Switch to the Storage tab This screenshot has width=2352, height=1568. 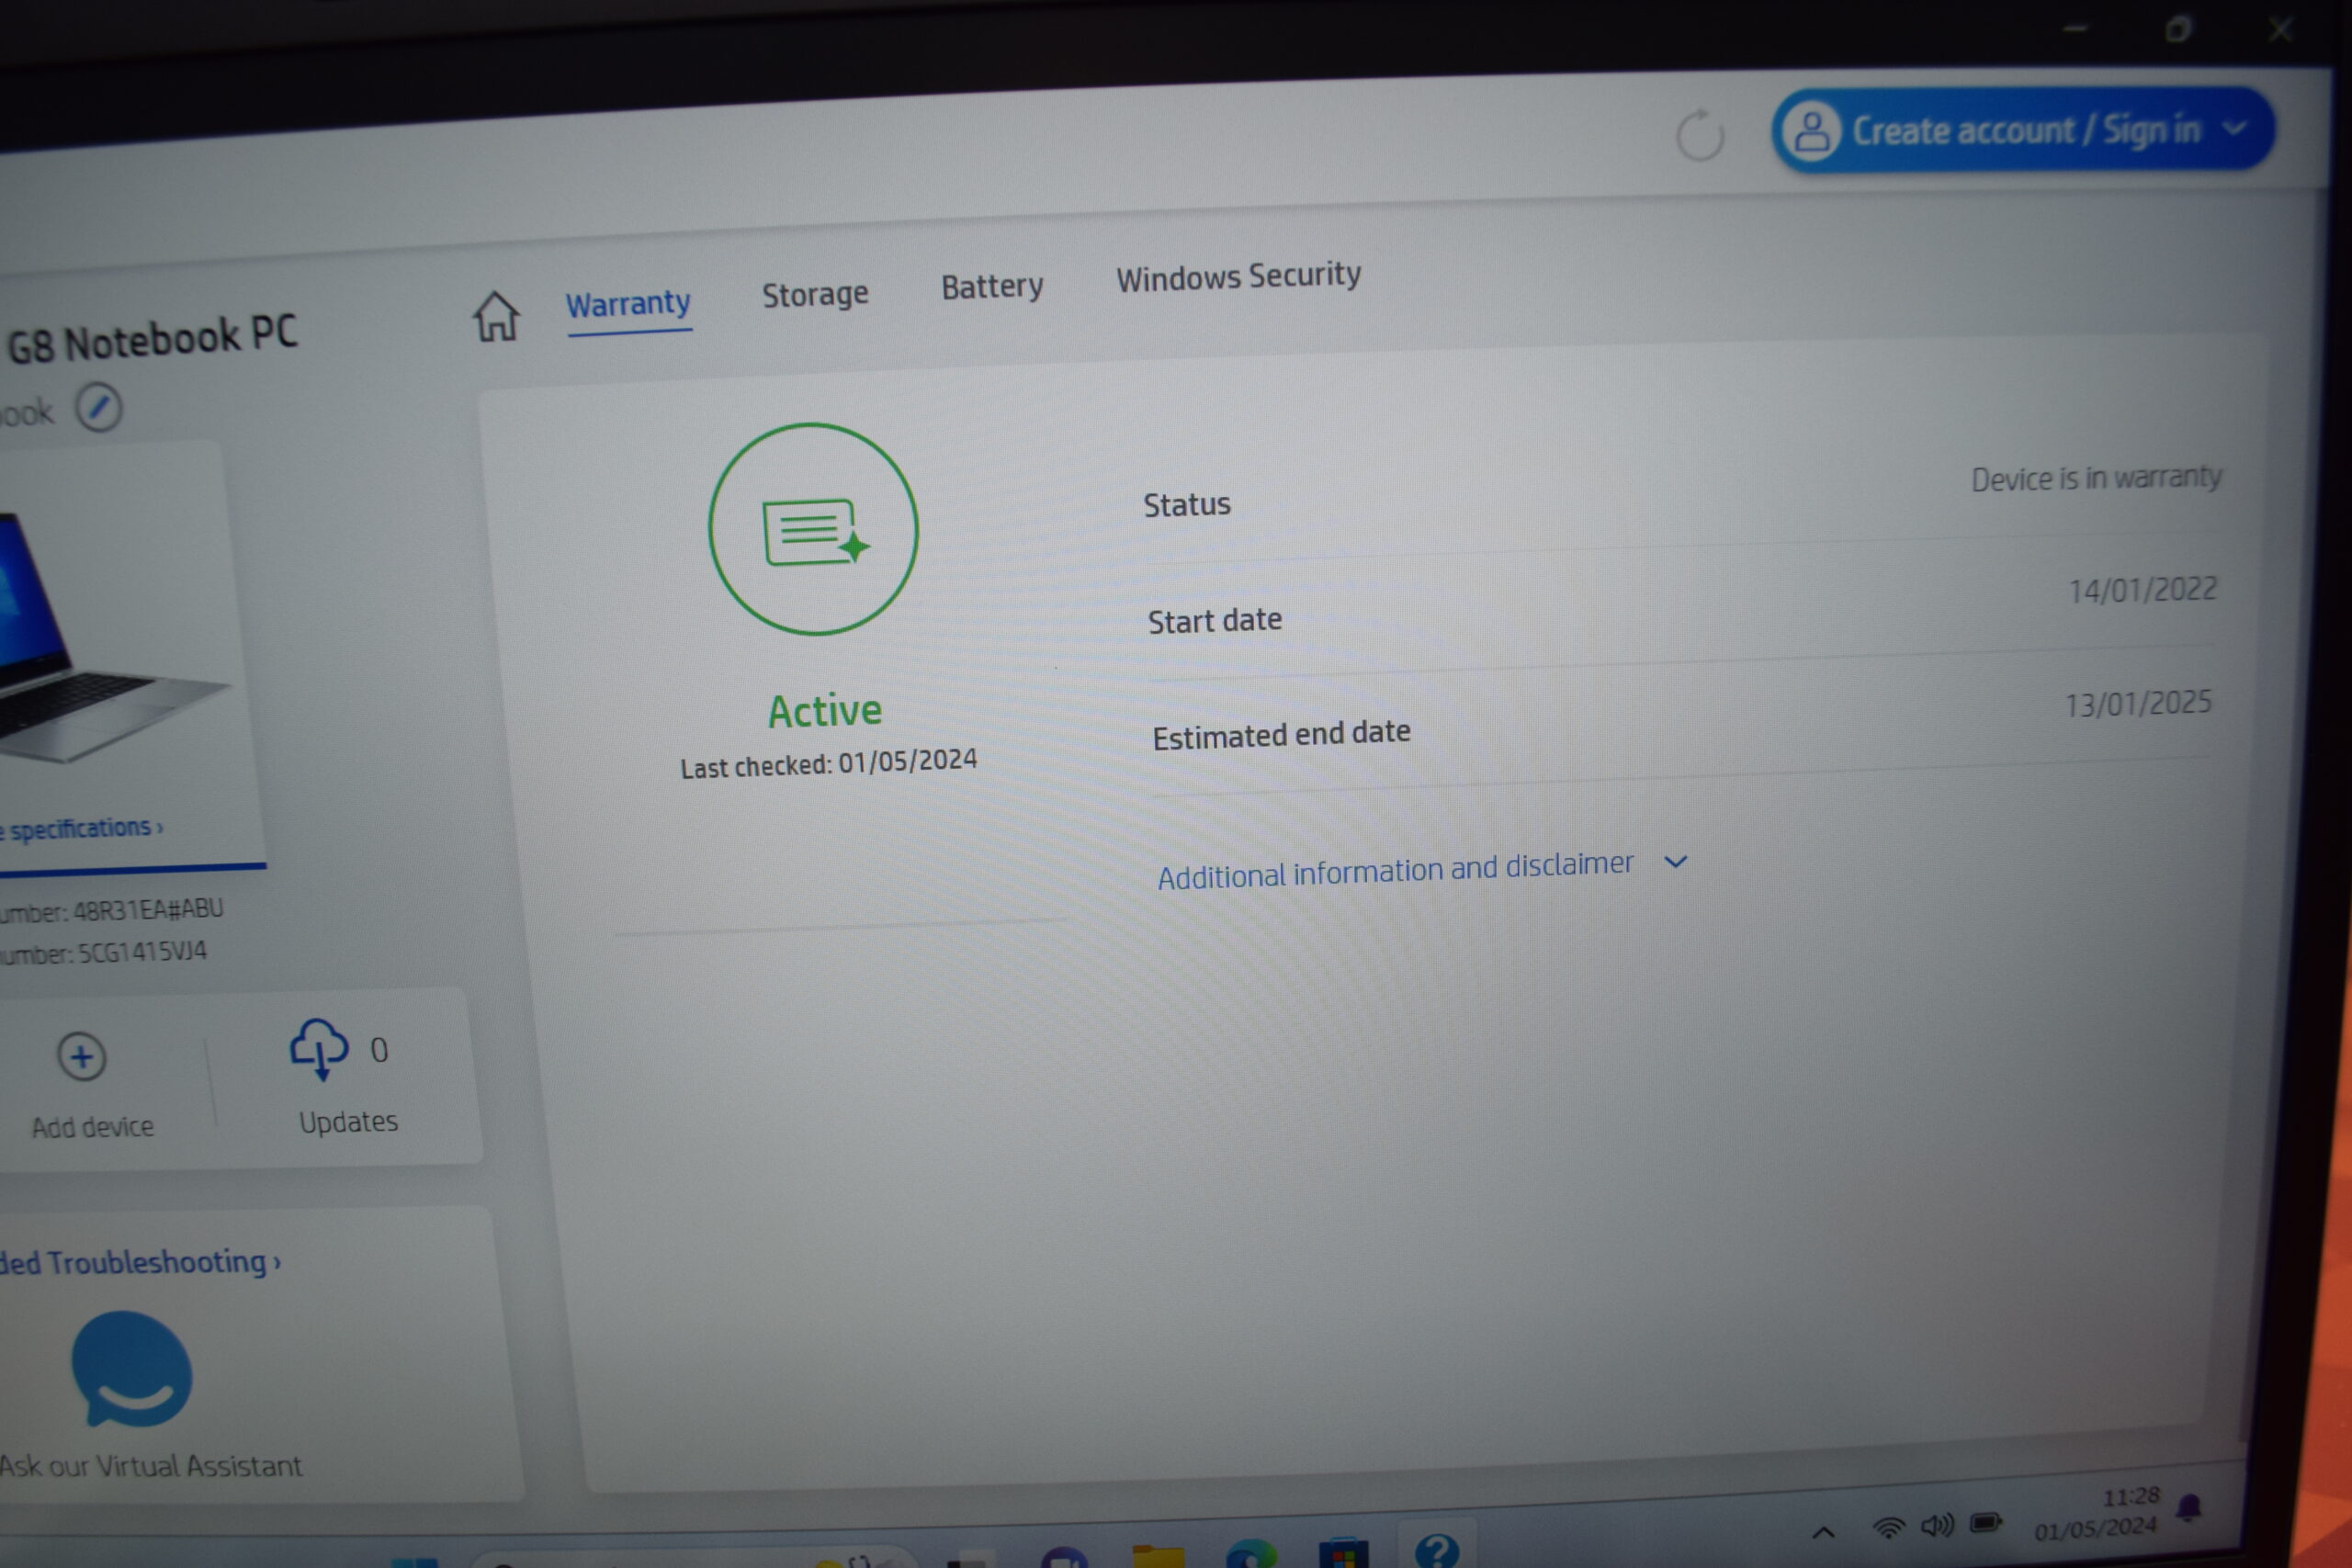pyautogui.click(x=815, y=294)
